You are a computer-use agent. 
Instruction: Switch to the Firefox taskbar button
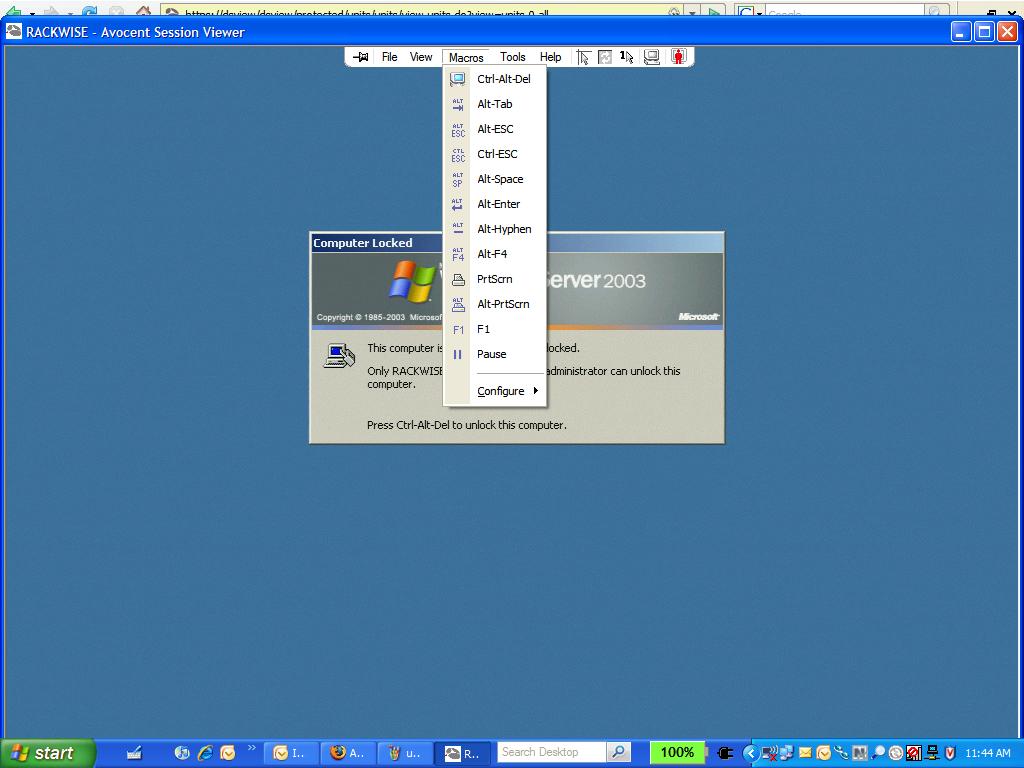click(x=348, y=753)
